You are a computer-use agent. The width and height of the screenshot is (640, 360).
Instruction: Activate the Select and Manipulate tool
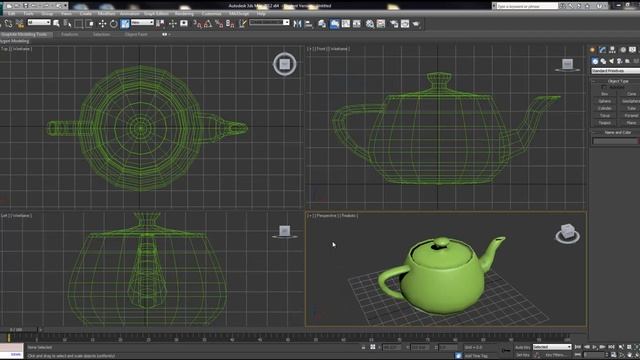(x=172, y=24)
